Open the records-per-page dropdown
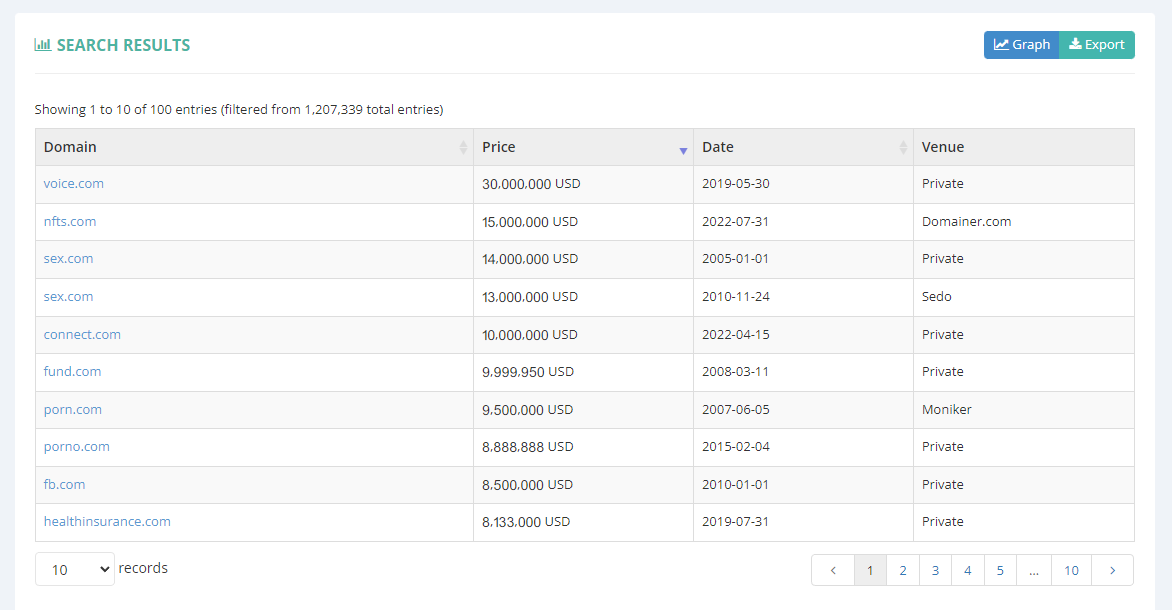Viewport: 1172px width, 610px height. [x=74, y=568]
